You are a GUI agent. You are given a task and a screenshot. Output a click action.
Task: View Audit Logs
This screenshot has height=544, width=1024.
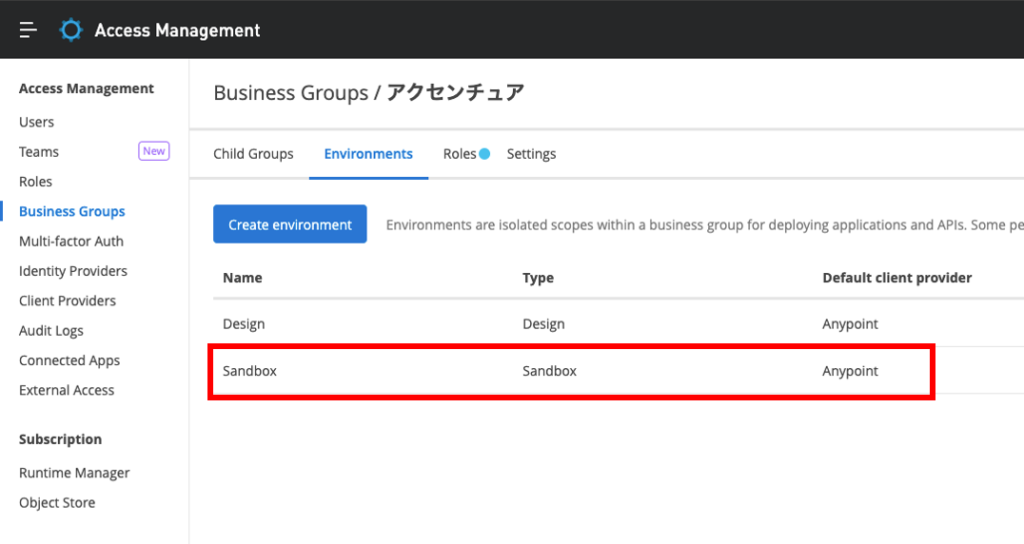tap(51, 331)
